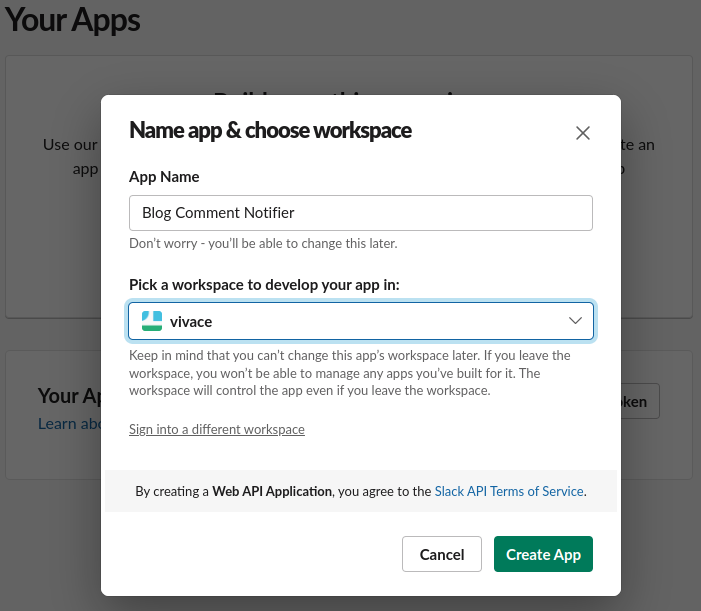701x611 pixels.
Task: Click the dropdown chevron arrow
Action: tap(575, 320)
